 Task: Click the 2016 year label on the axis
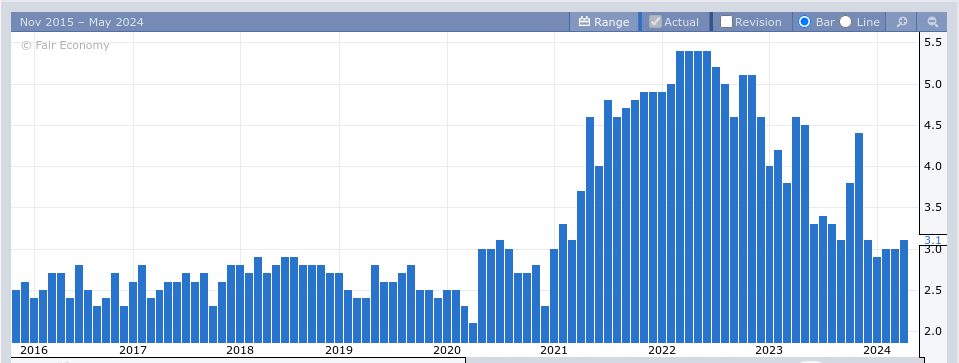34,350
